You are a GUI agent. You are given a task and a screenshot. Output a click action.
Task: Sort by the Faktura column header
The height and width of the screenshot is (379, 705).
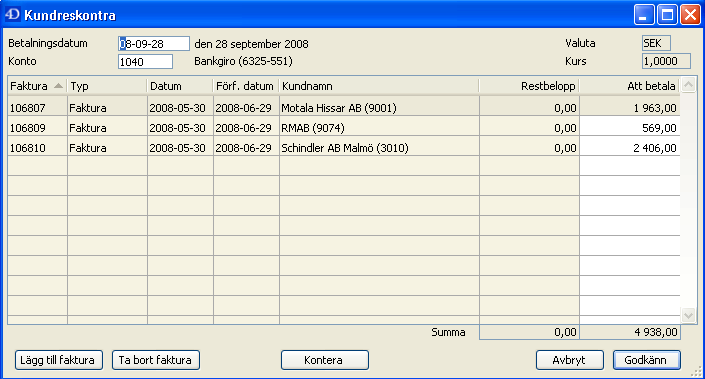[37, 86]
